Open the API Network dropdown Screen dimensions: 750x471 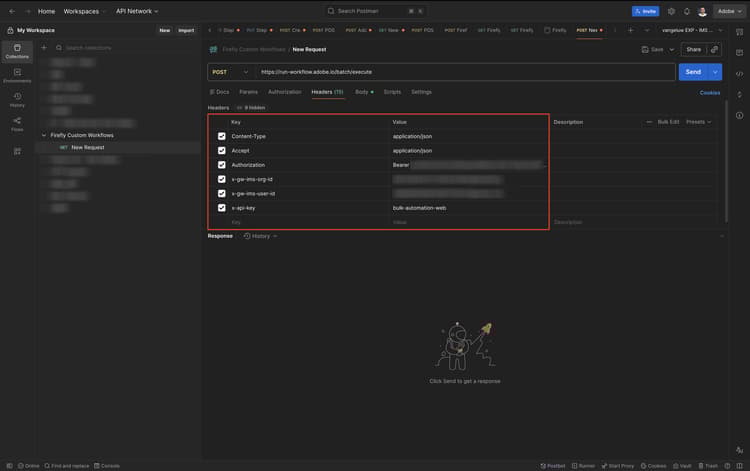(x=137, y=11)
